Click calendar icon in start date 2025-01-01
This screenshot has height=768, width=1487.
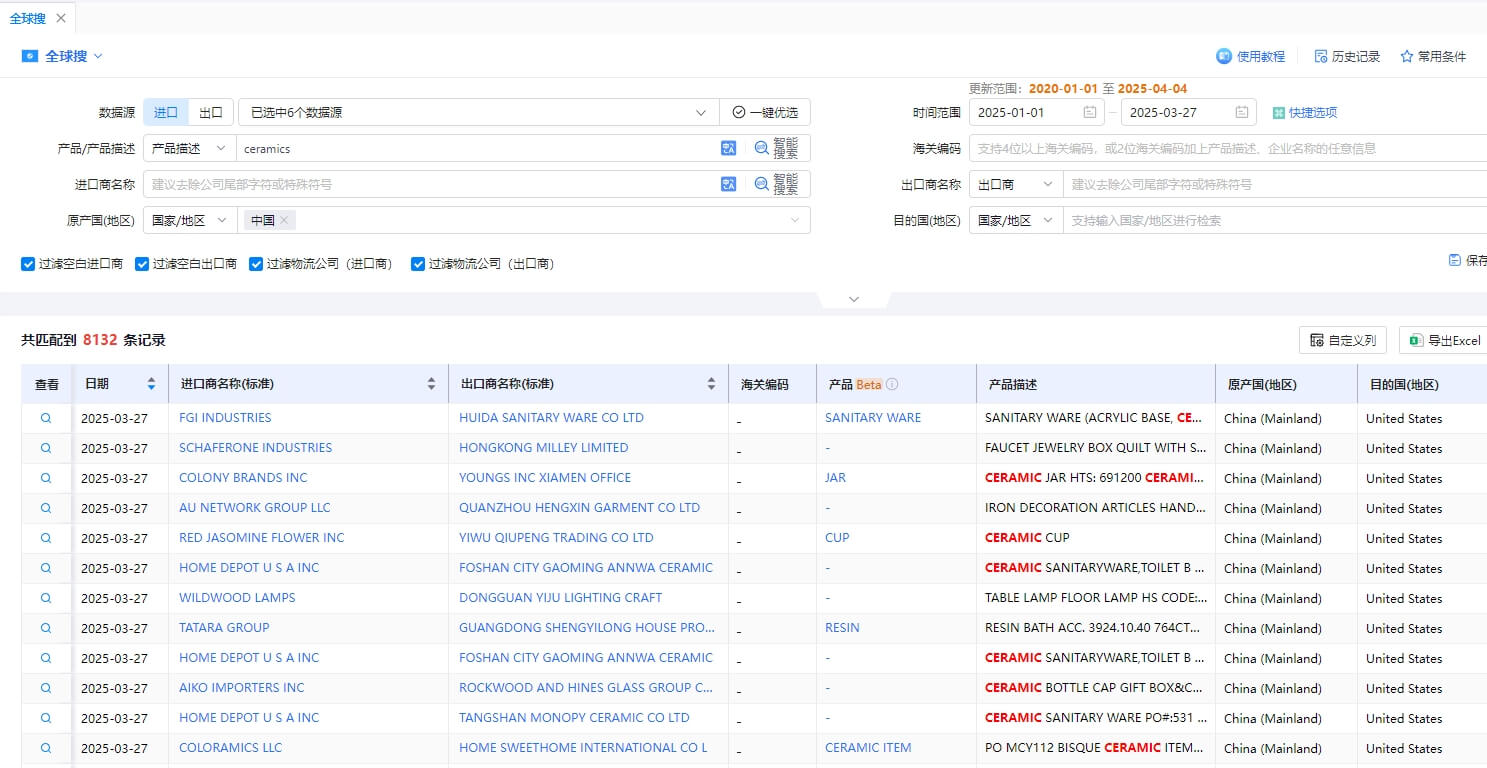coord(1089,112)
